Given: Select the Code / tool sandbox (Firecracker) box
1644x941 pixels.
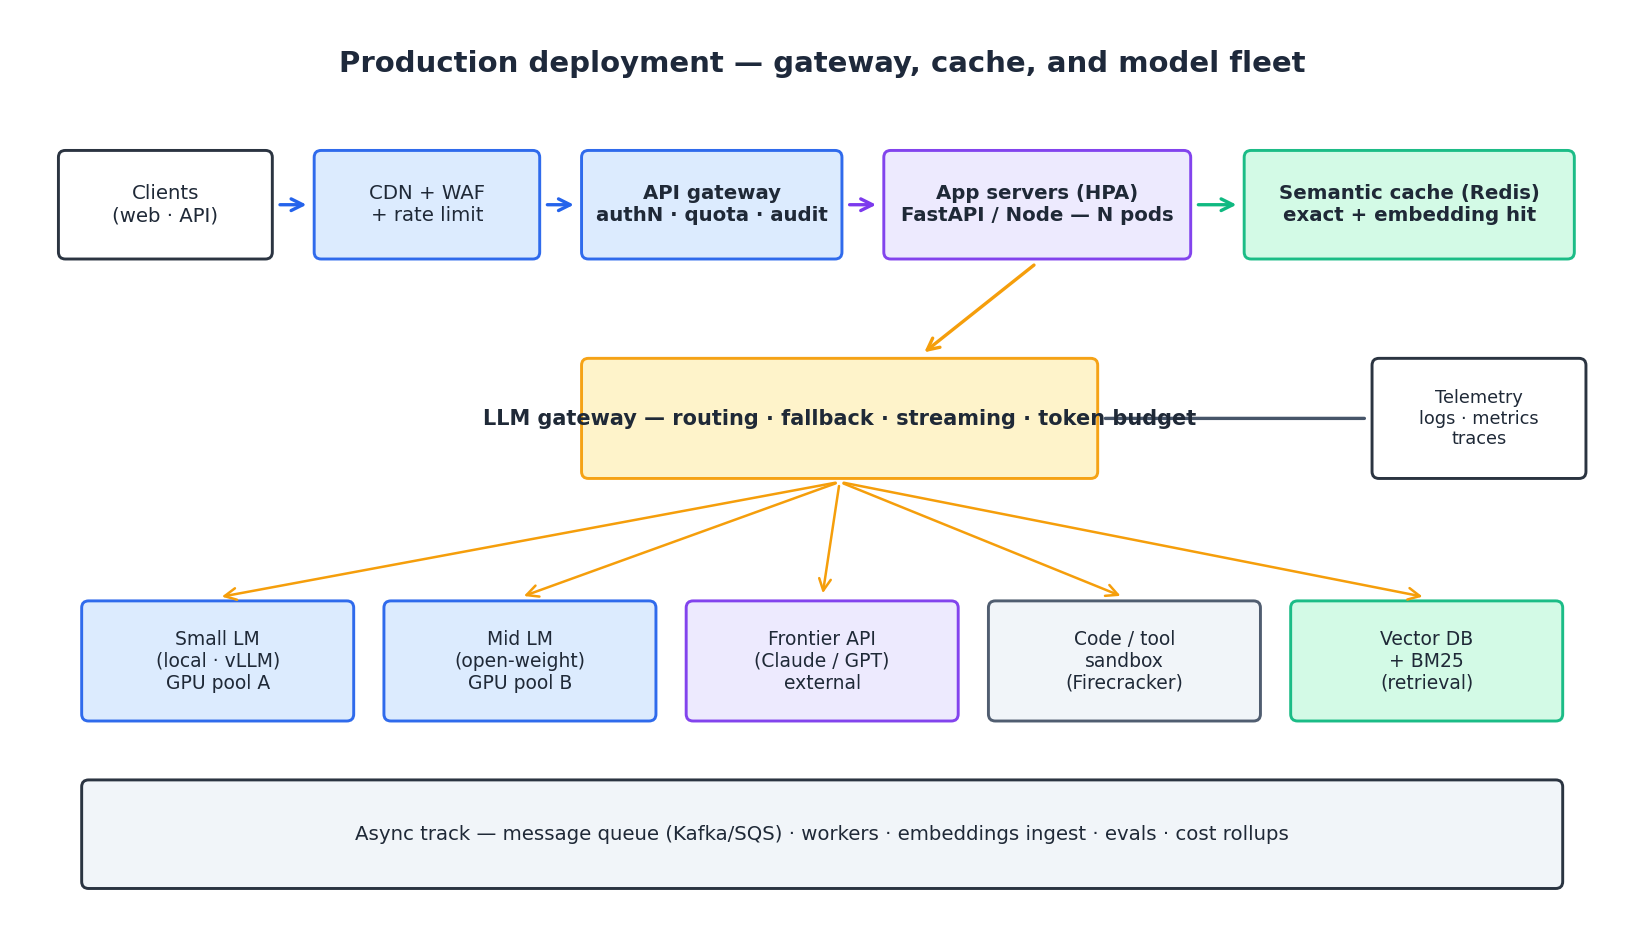Looking at the screenshot, I should (1123, 660).
